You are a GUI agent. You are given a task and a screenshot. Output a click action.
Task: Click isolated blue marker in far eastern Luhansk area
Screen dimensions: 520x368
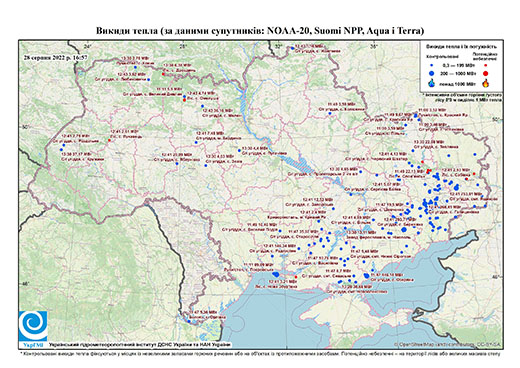coord(475,154)
